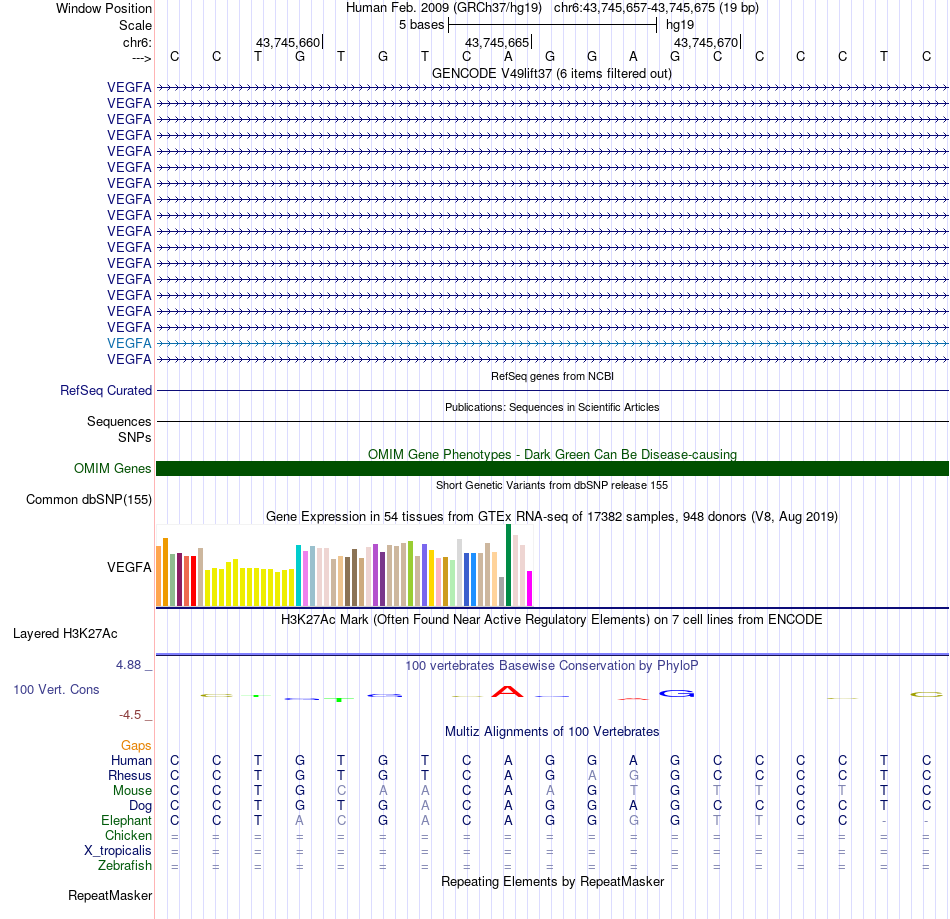This screenshot has height=919, width=950.
Task: Click the hg19 label beside the scale bar
Action: (x=680, y=25)
